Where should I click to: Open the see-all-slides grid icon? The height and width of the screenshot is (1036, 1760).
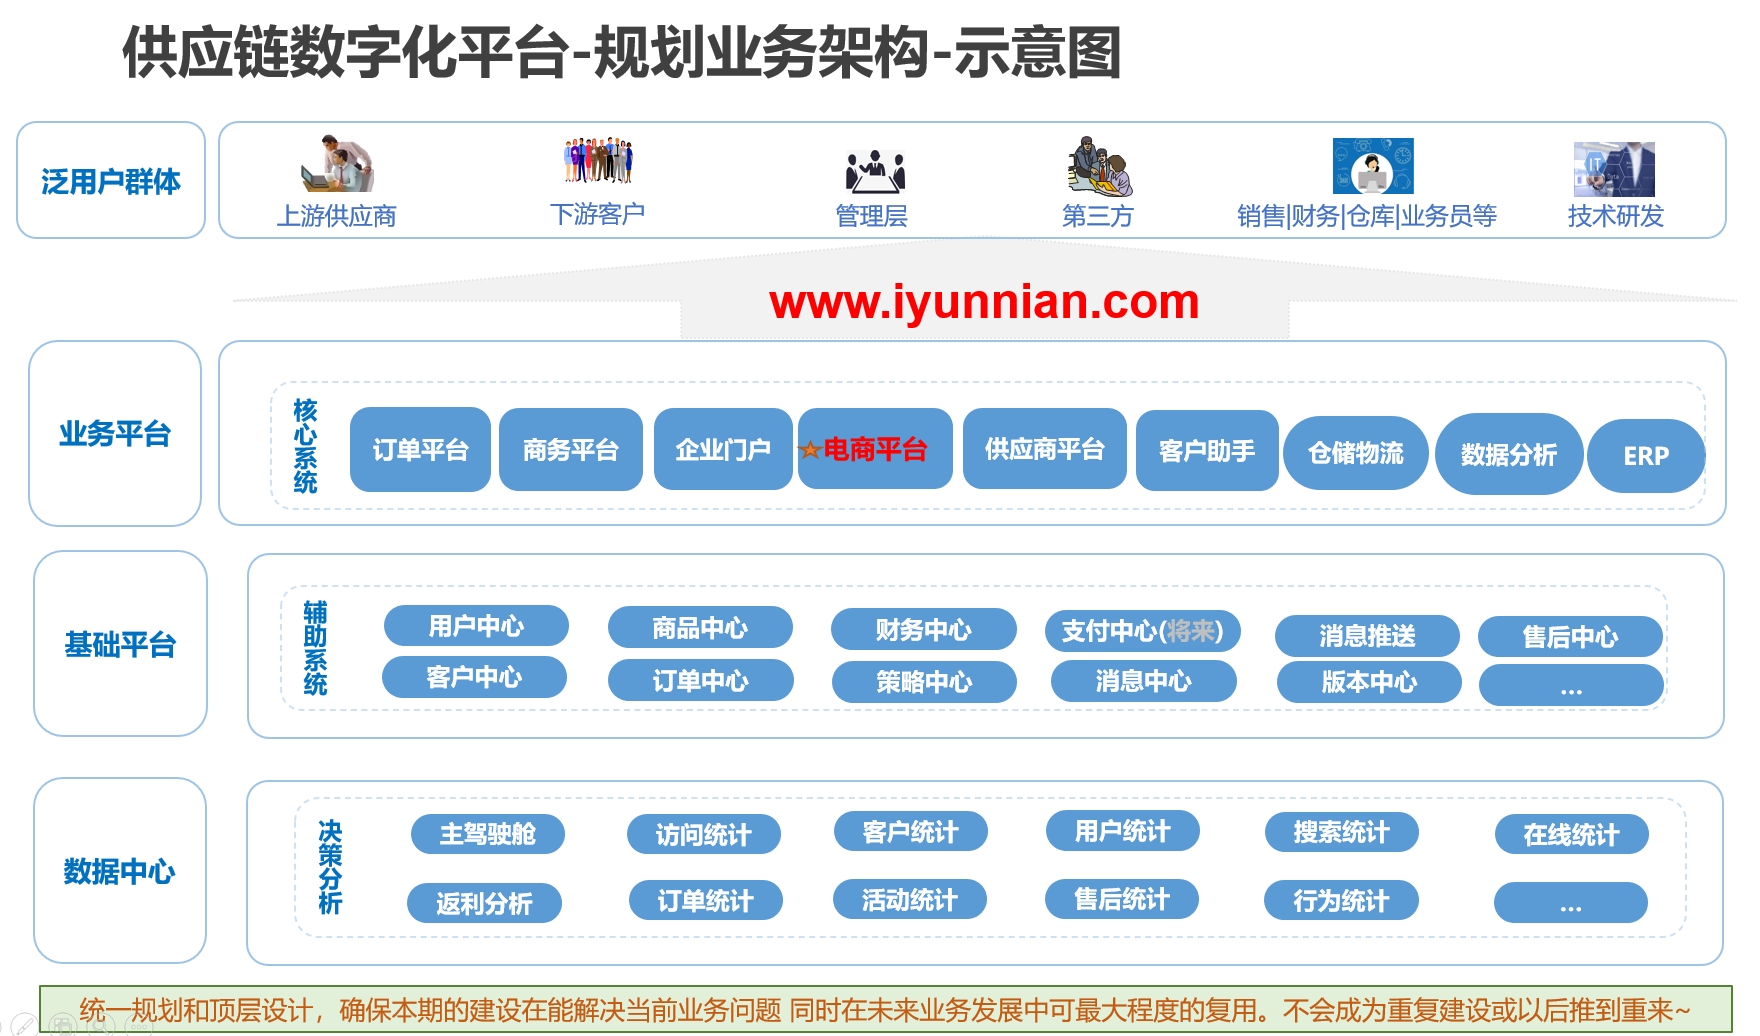(x=62, y=1025)
